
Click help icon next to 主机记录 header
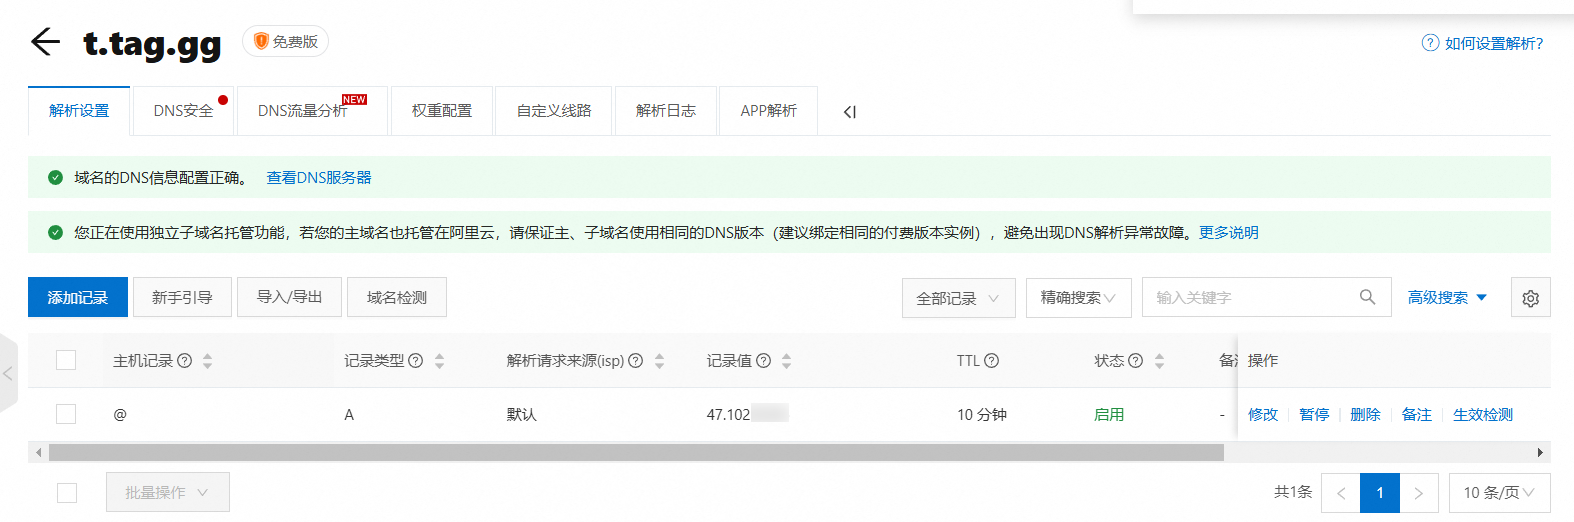click(x=185, y=361)
